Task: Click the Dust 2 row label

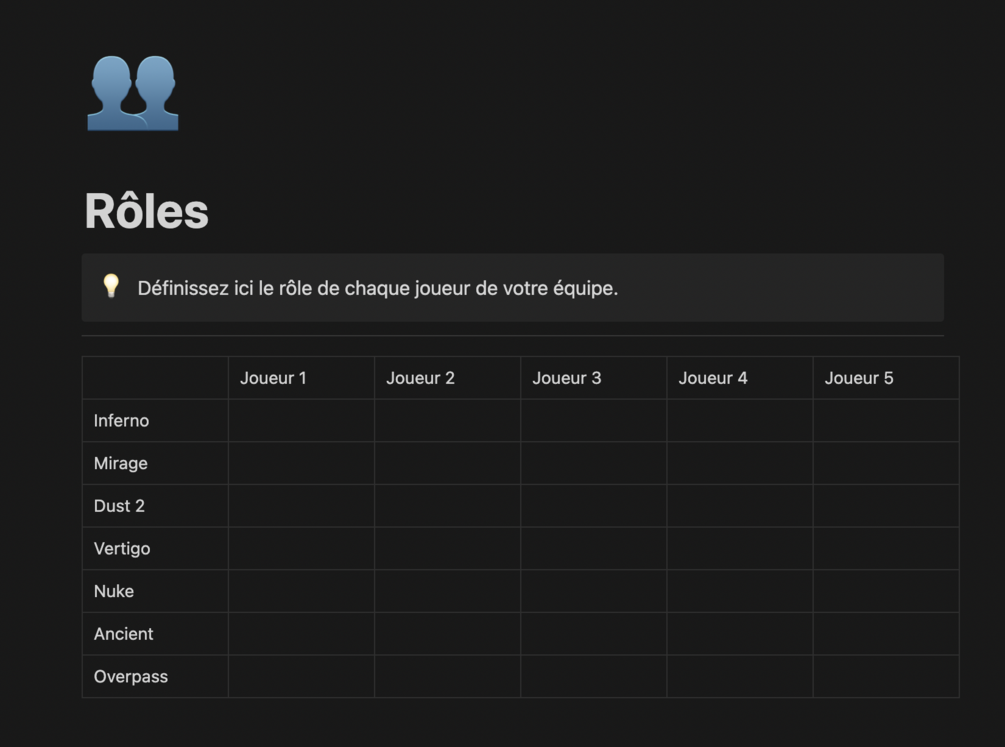Action: pos(119,506)
